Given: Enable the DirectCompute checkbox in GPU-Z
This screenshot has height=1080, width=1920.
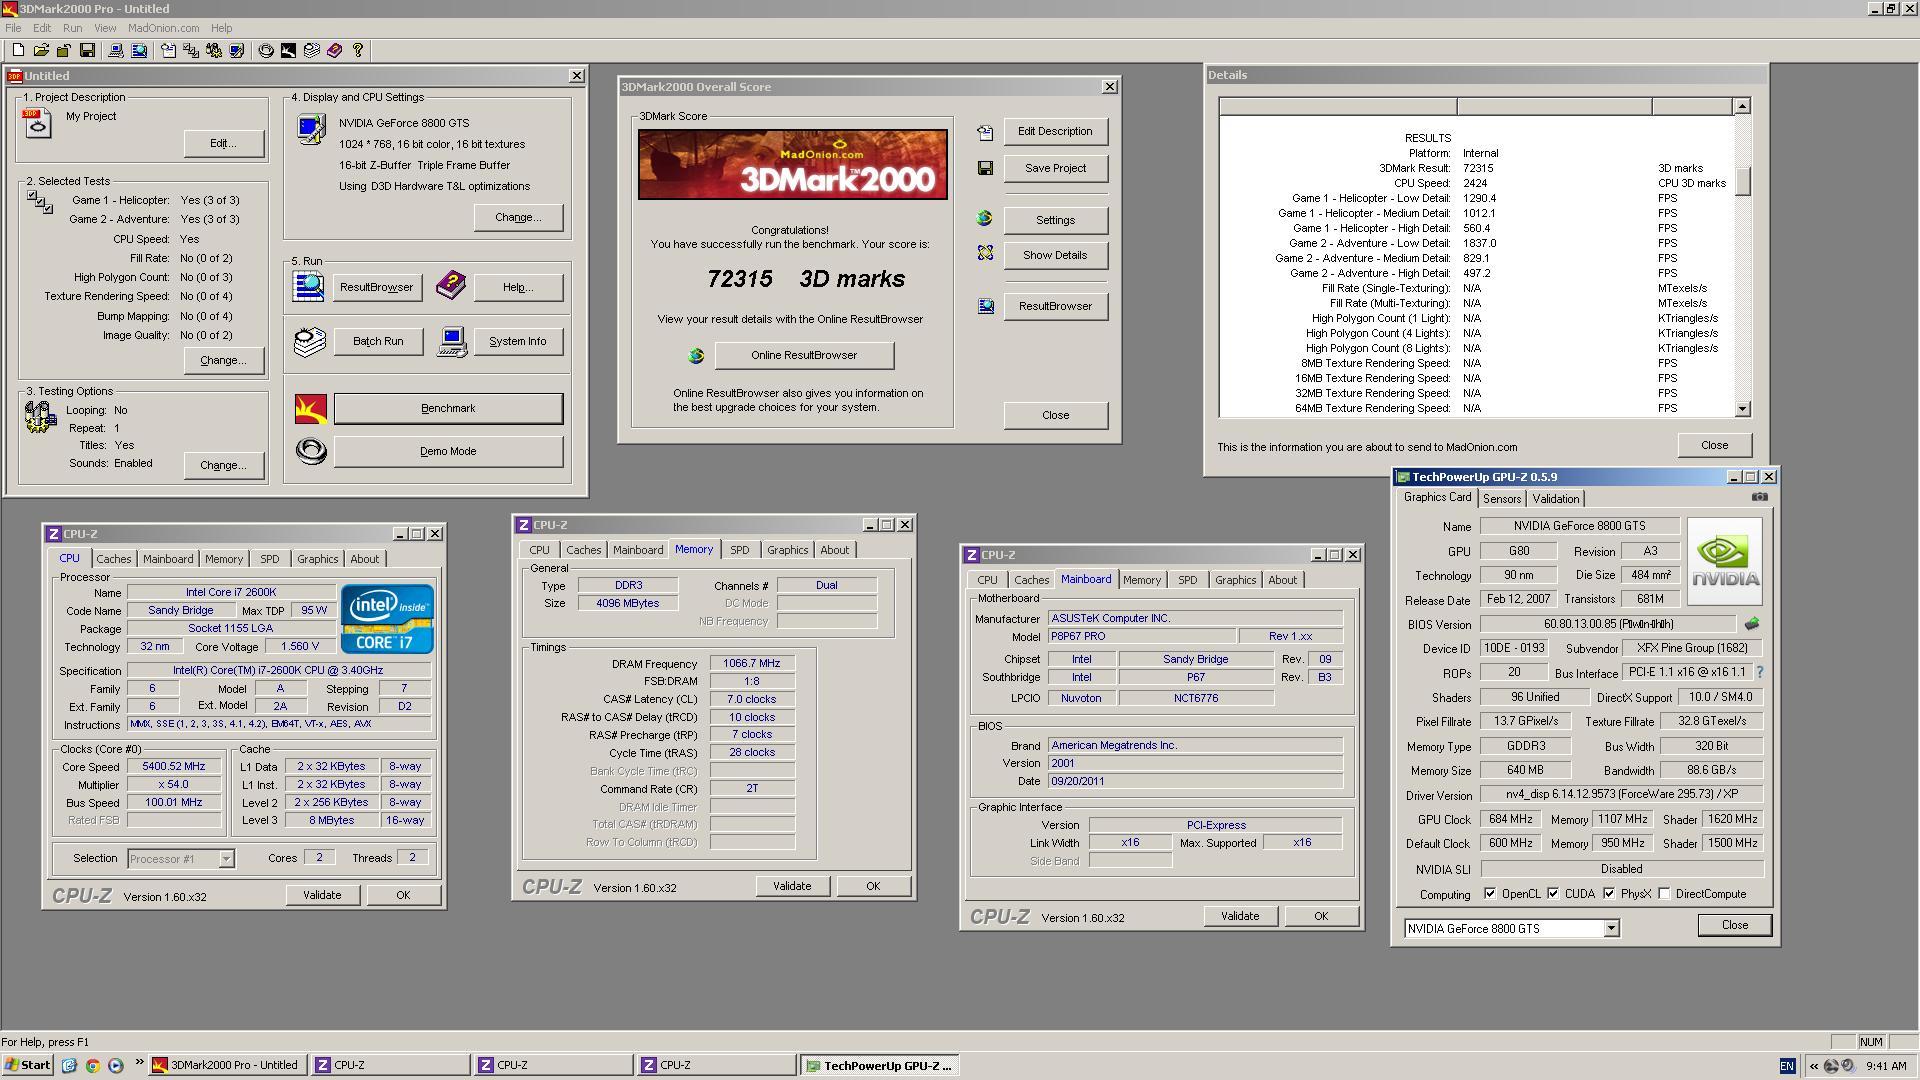Looking at the screenshot, I should pos(1664,893).
